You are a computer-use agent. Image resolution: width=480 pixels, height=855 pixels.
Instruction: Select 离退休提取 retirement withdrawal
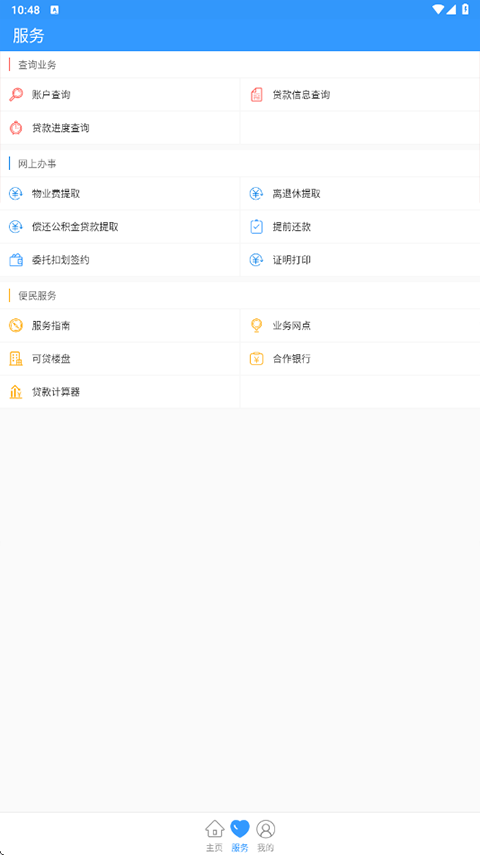pos(360,194)
